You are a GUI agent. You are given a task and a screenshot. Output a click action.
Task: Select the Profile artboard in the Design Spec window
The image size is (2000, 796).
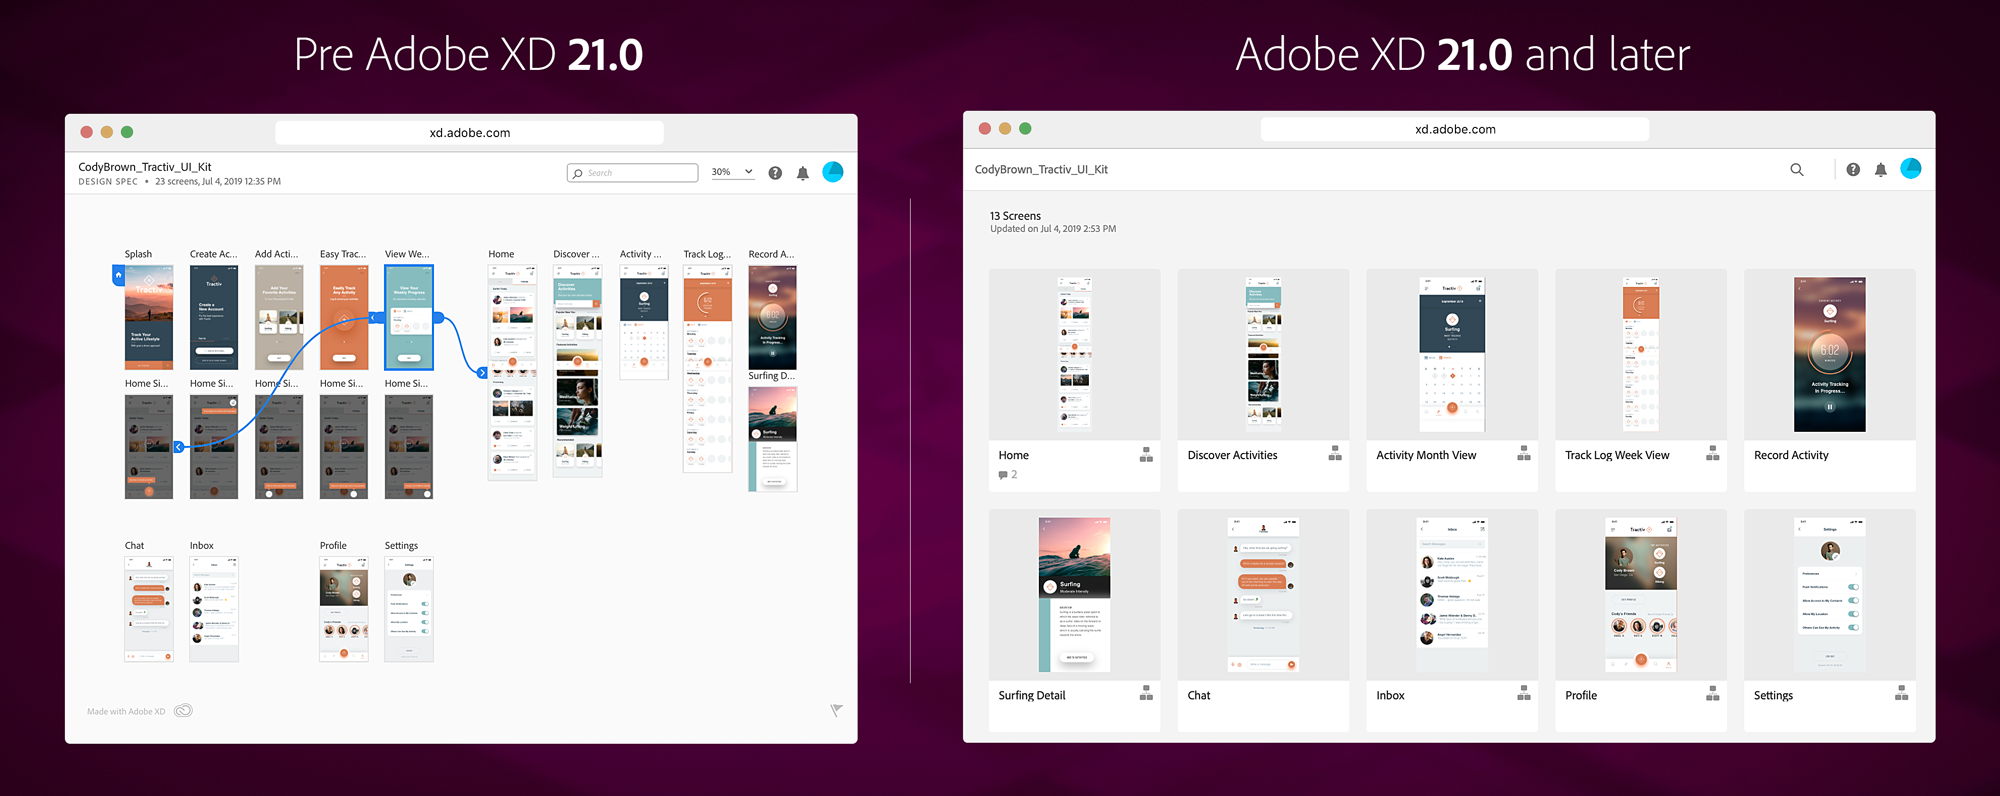344,610
